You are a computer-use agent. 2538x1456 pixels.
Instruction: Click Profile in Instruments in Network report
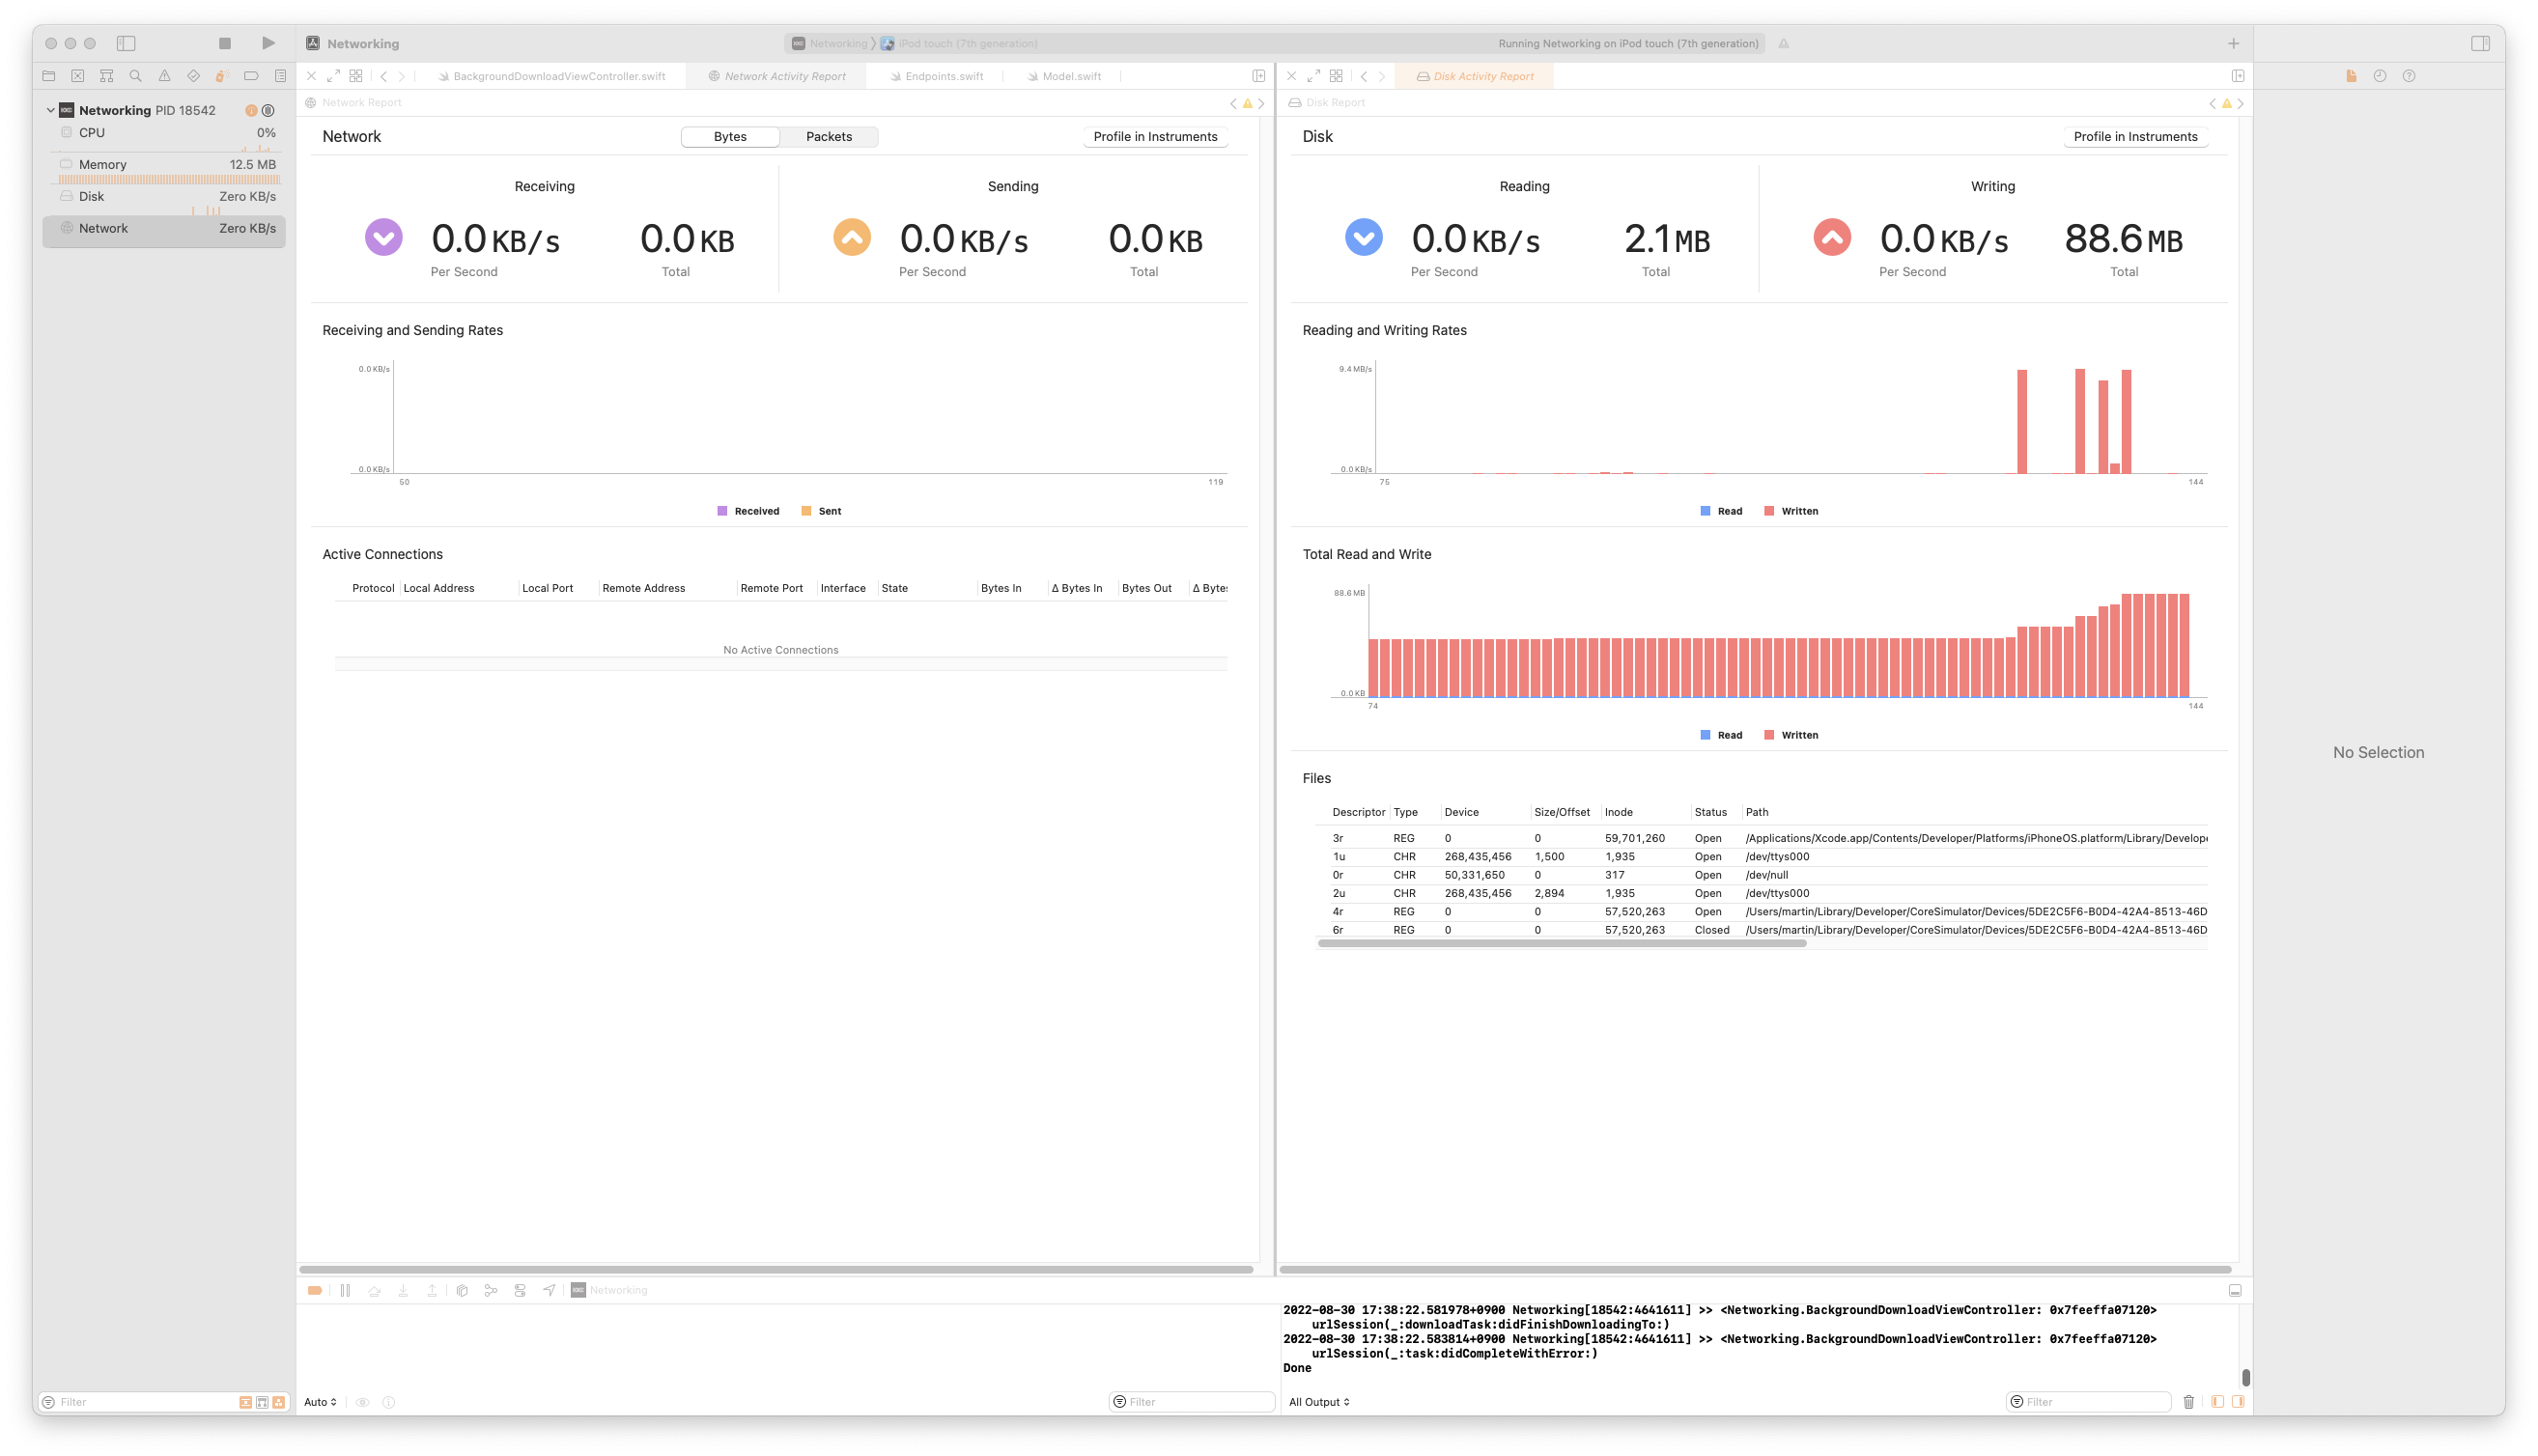click(x=1155, y=137)
